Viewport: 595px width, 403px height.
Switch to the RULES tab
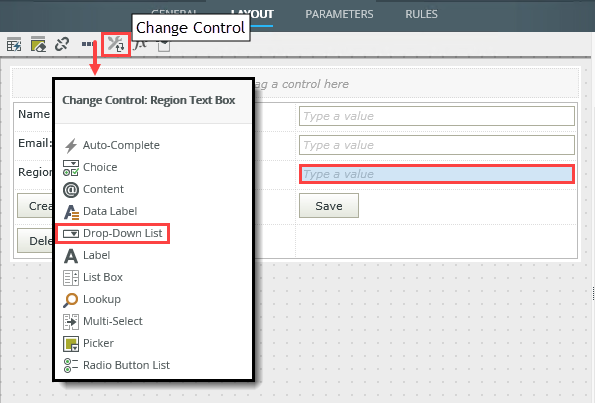pyautogui.click(x=421, y=14)
